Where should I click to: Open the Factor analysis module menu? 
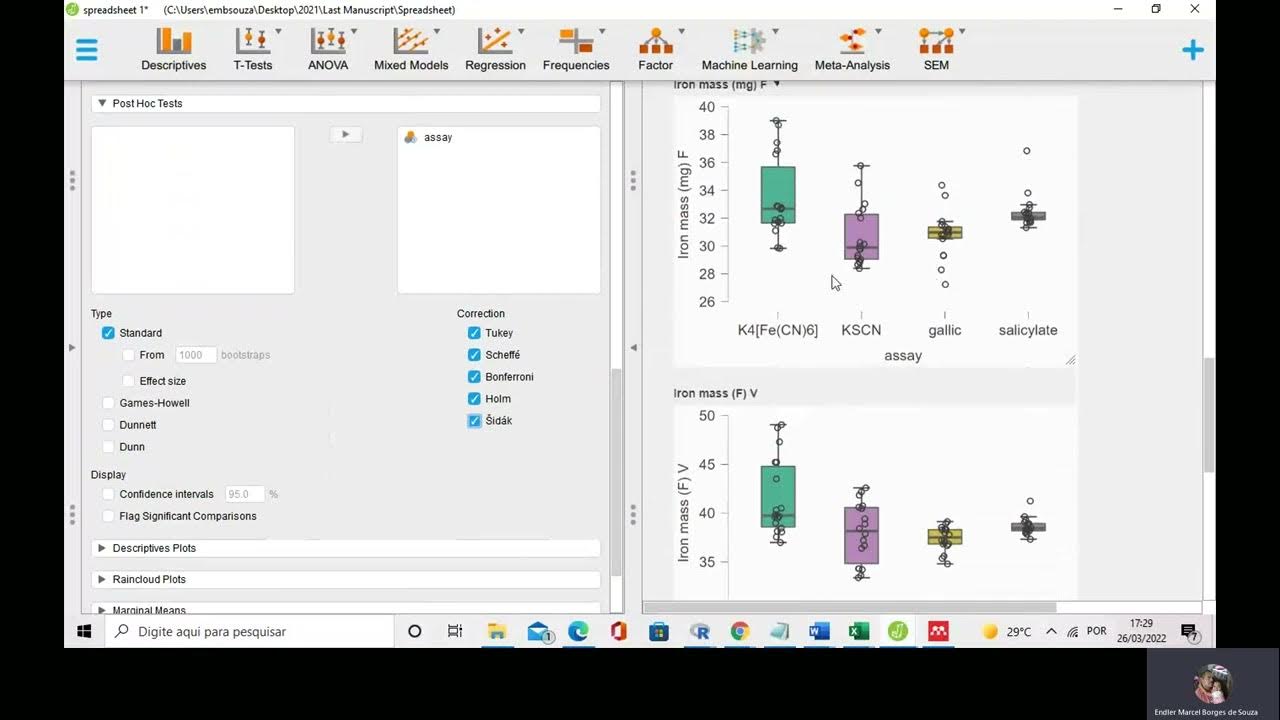pyautogui.click(x=656, y=49)
